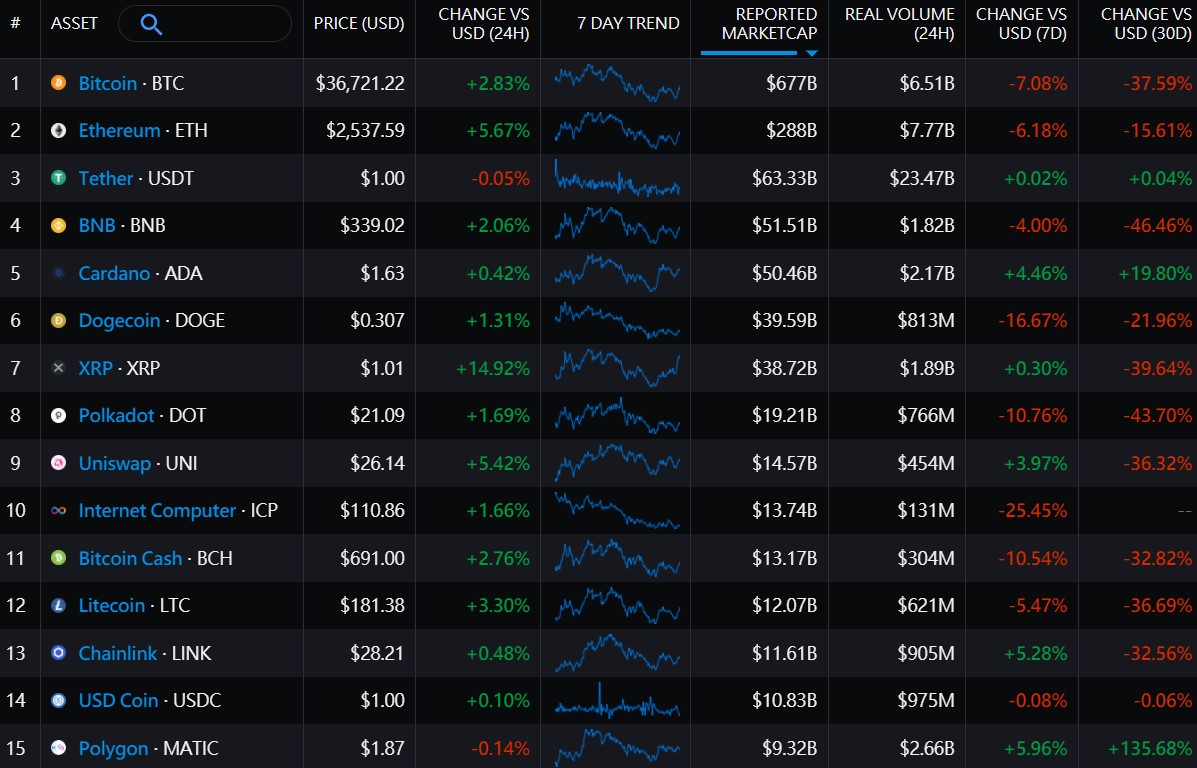Toggle sort arrow on Reported Marketcap
The width and height of the screenshot is (1197, 768).
click(811, 53)
